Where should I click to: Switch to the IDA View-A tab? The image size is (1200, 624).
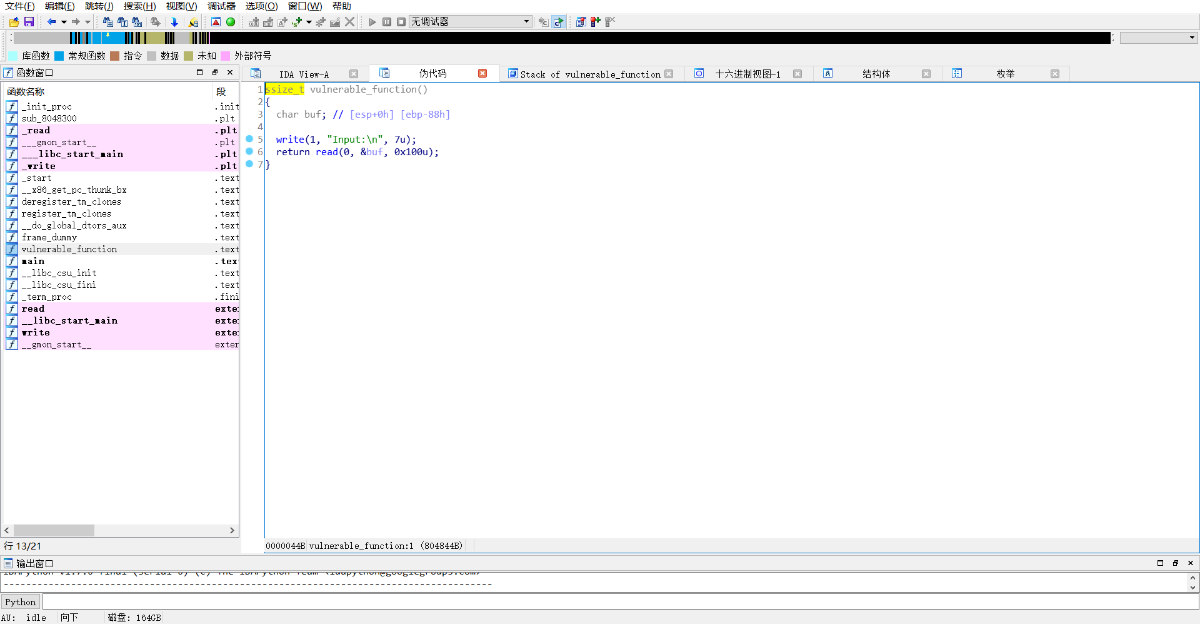(x=305, y=74)
